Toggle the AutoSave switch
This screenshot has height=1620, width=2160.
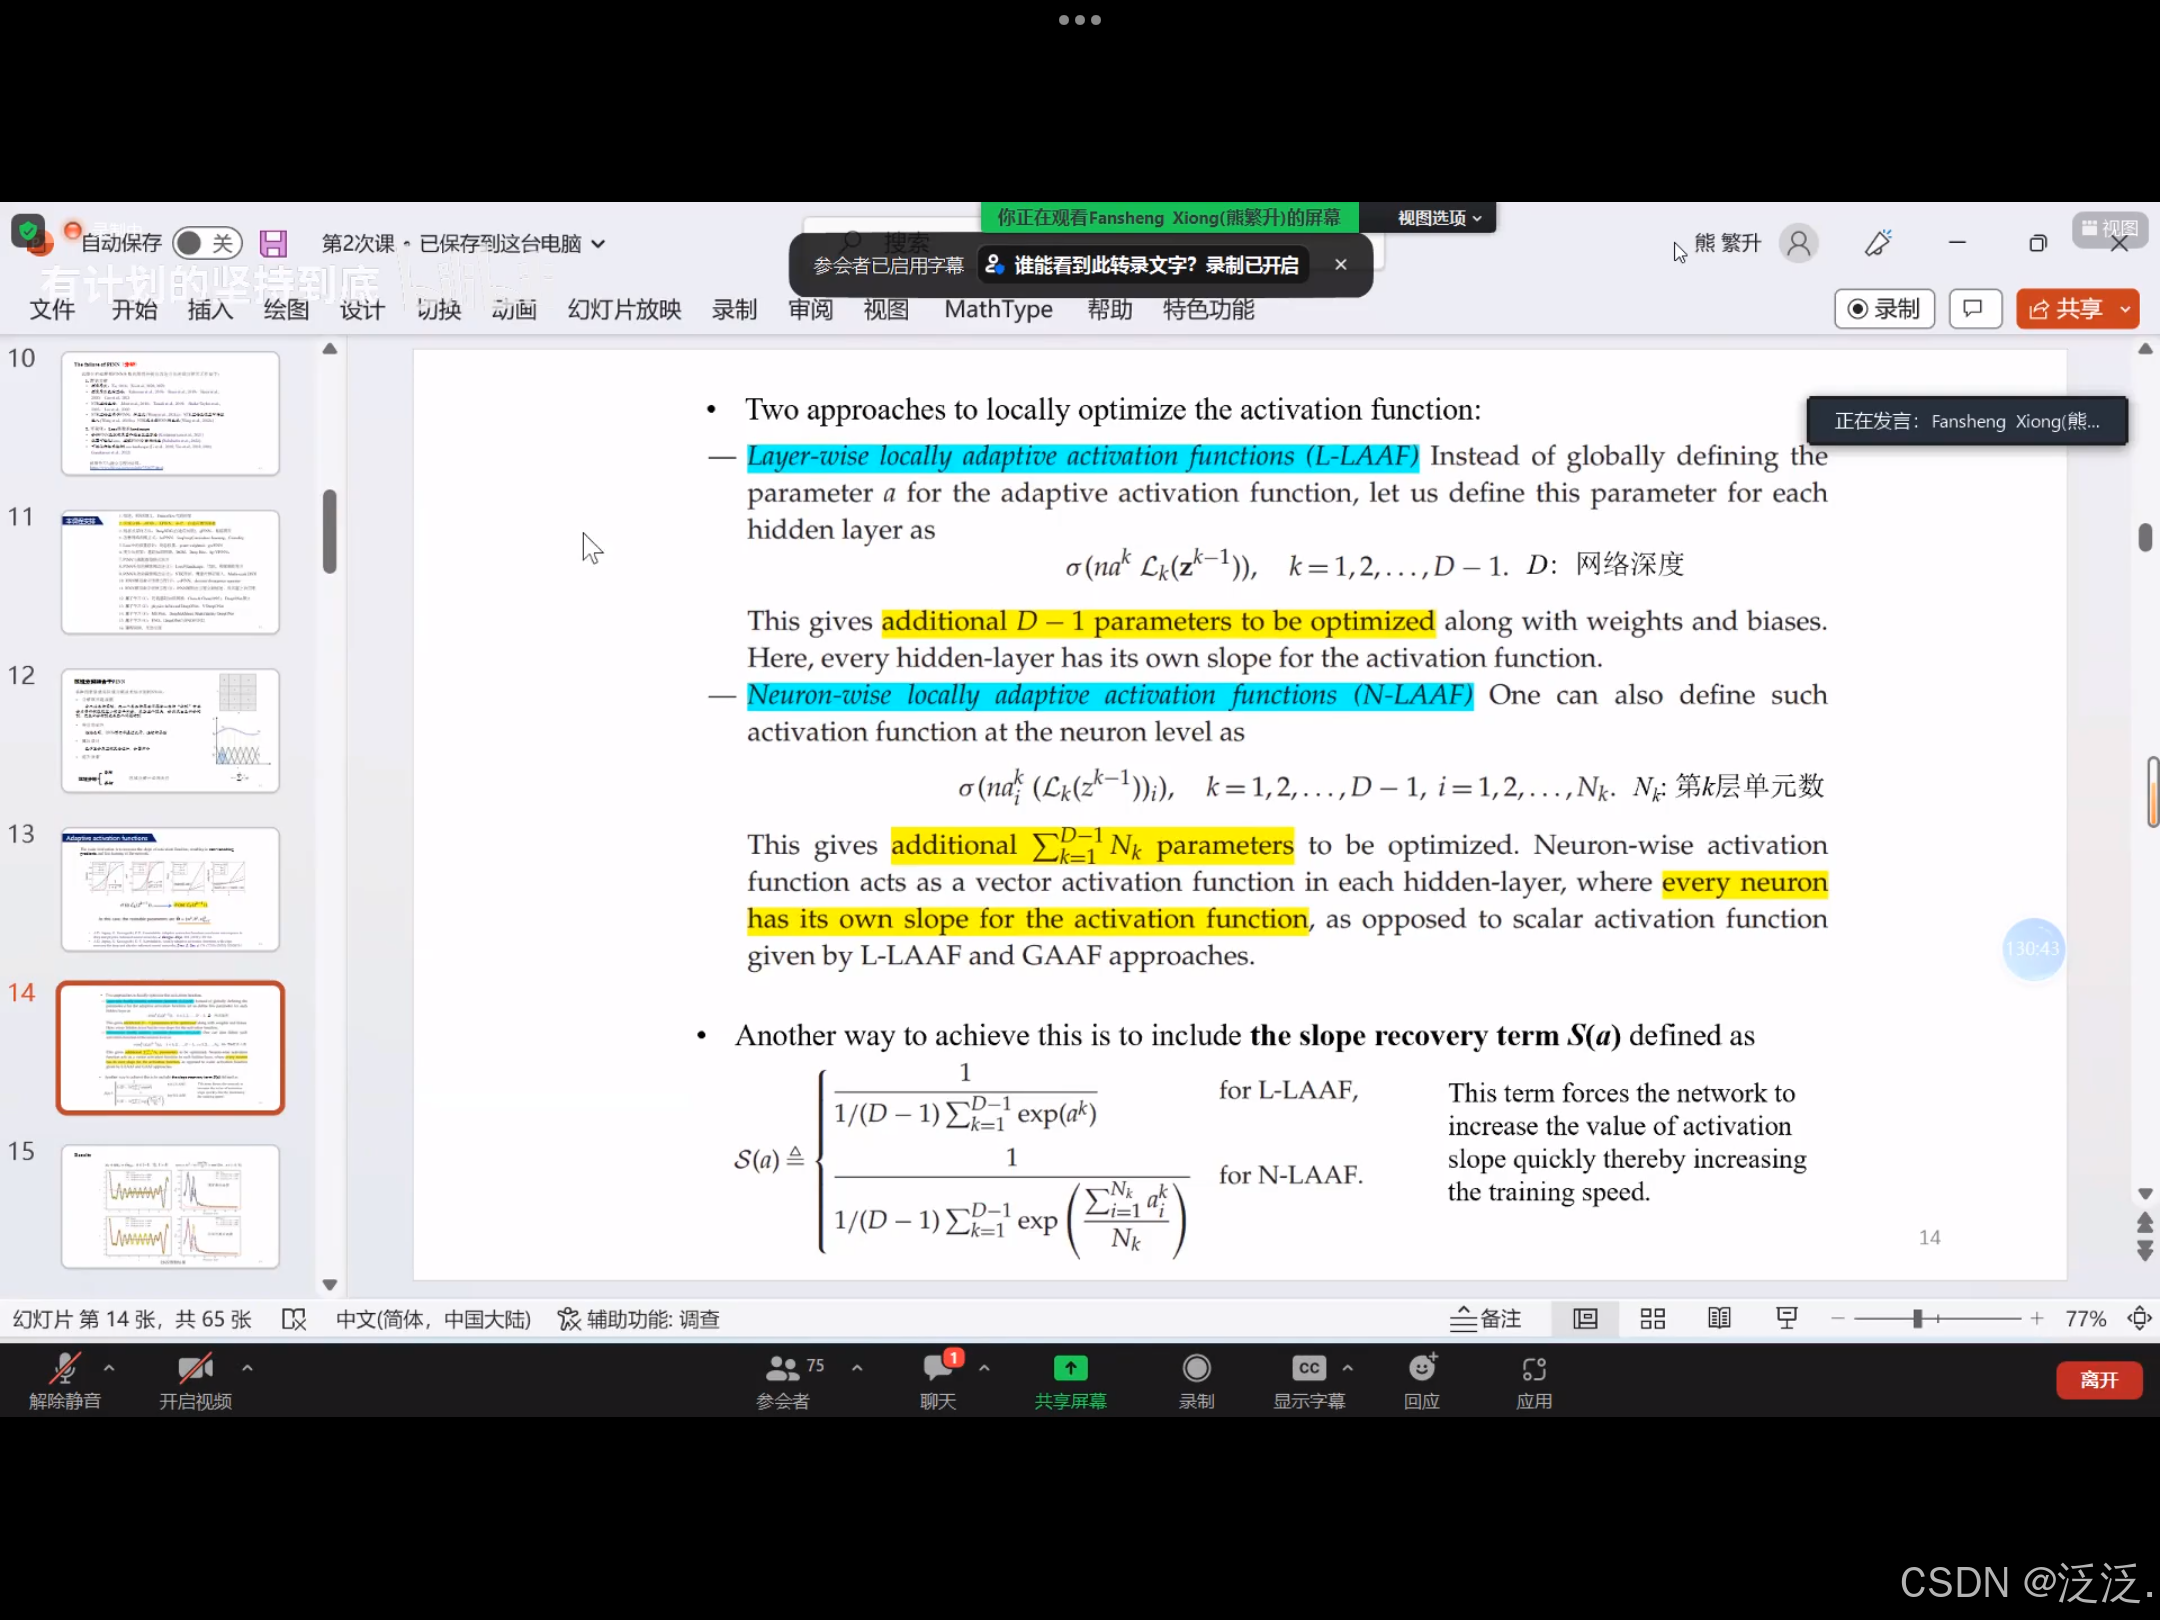tap(206, 243)
